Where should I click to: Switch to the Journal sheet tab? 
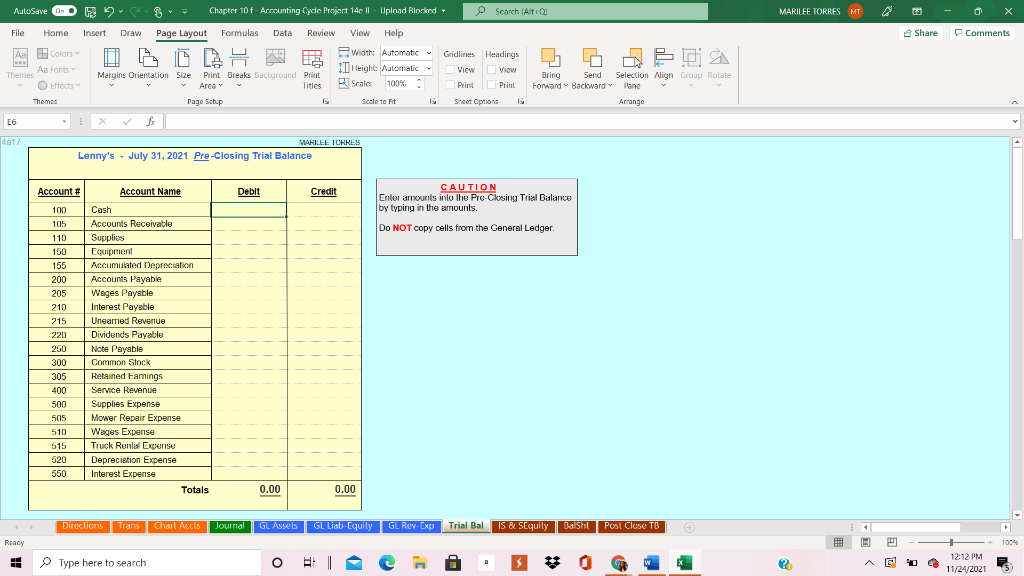[x=229, y=525]
